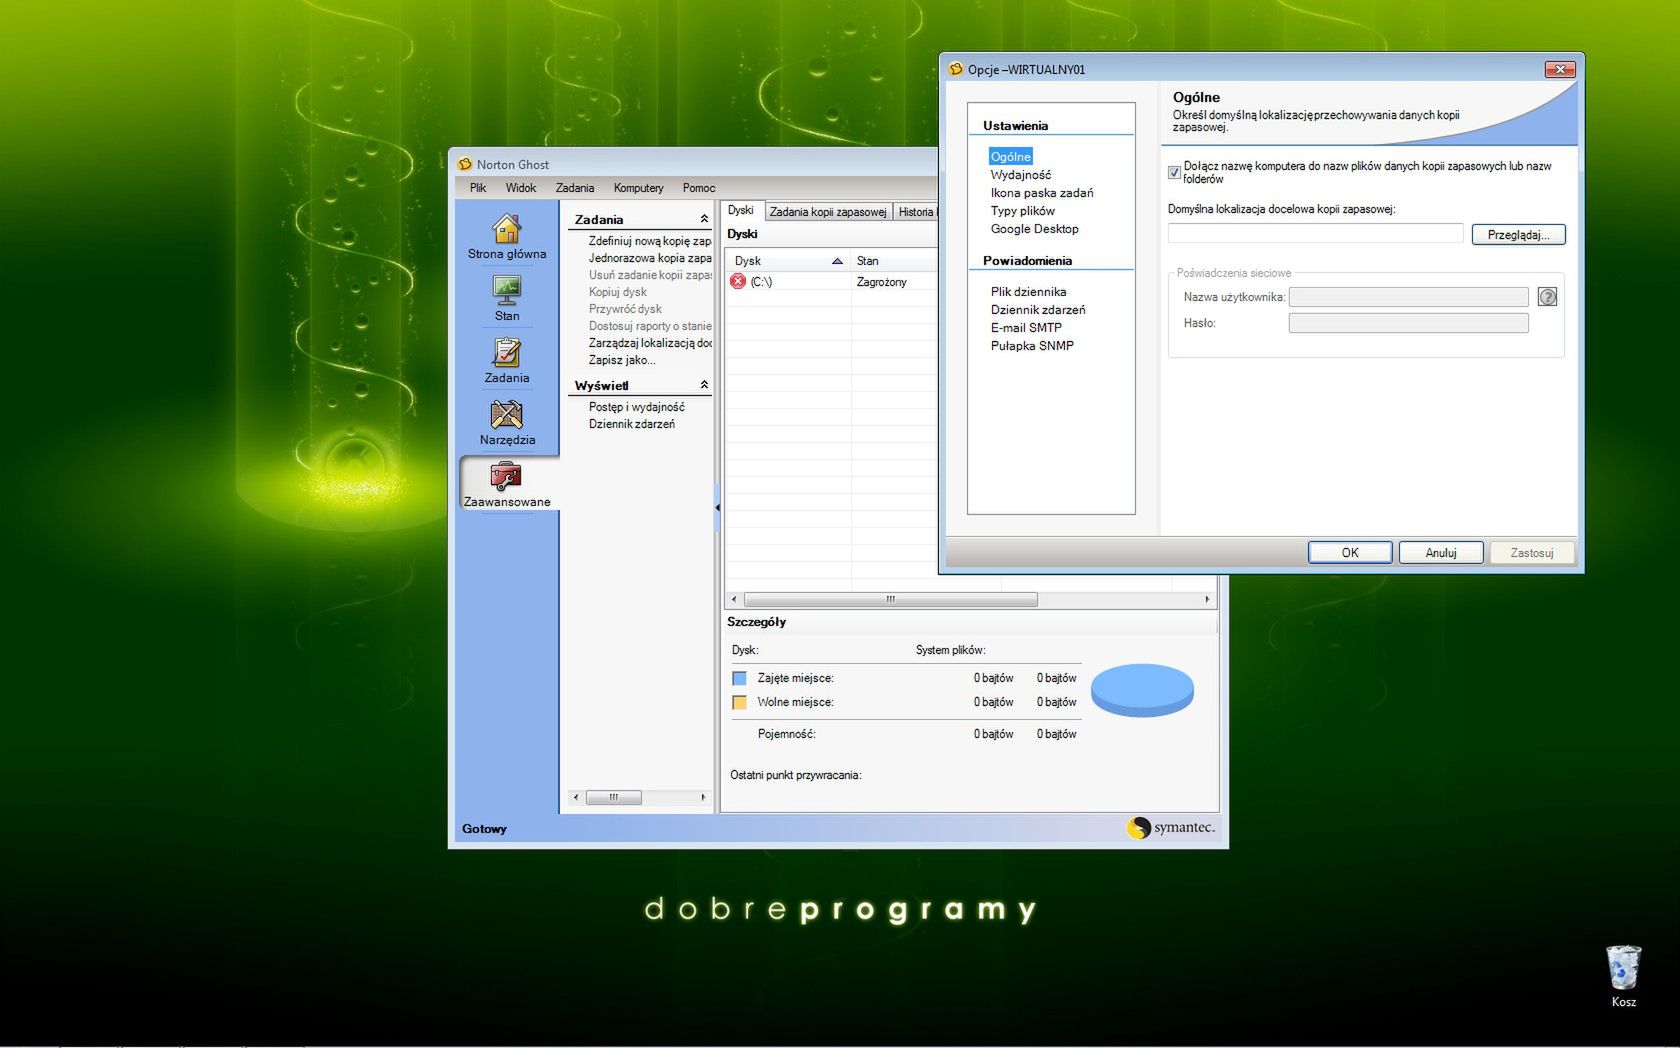Open the Narzędzia sidebar icon
This screenshot has width=1680, height=1048.
[x=507, y=423]
